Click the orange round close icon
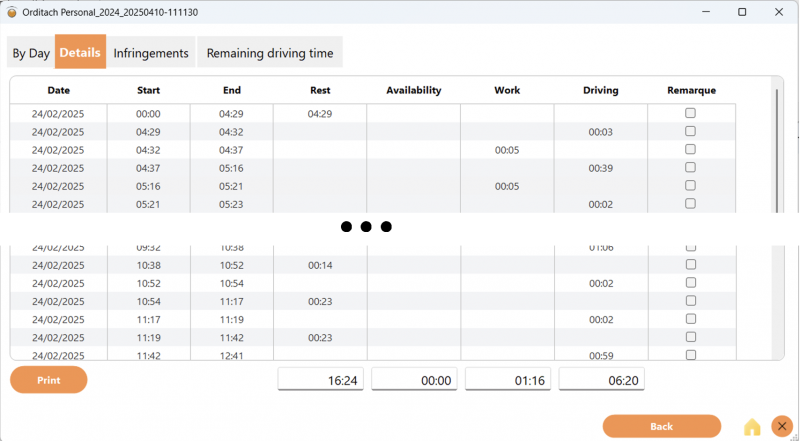Screen dimensions: 800x441 pyautogui.click(x=782, y=426)
